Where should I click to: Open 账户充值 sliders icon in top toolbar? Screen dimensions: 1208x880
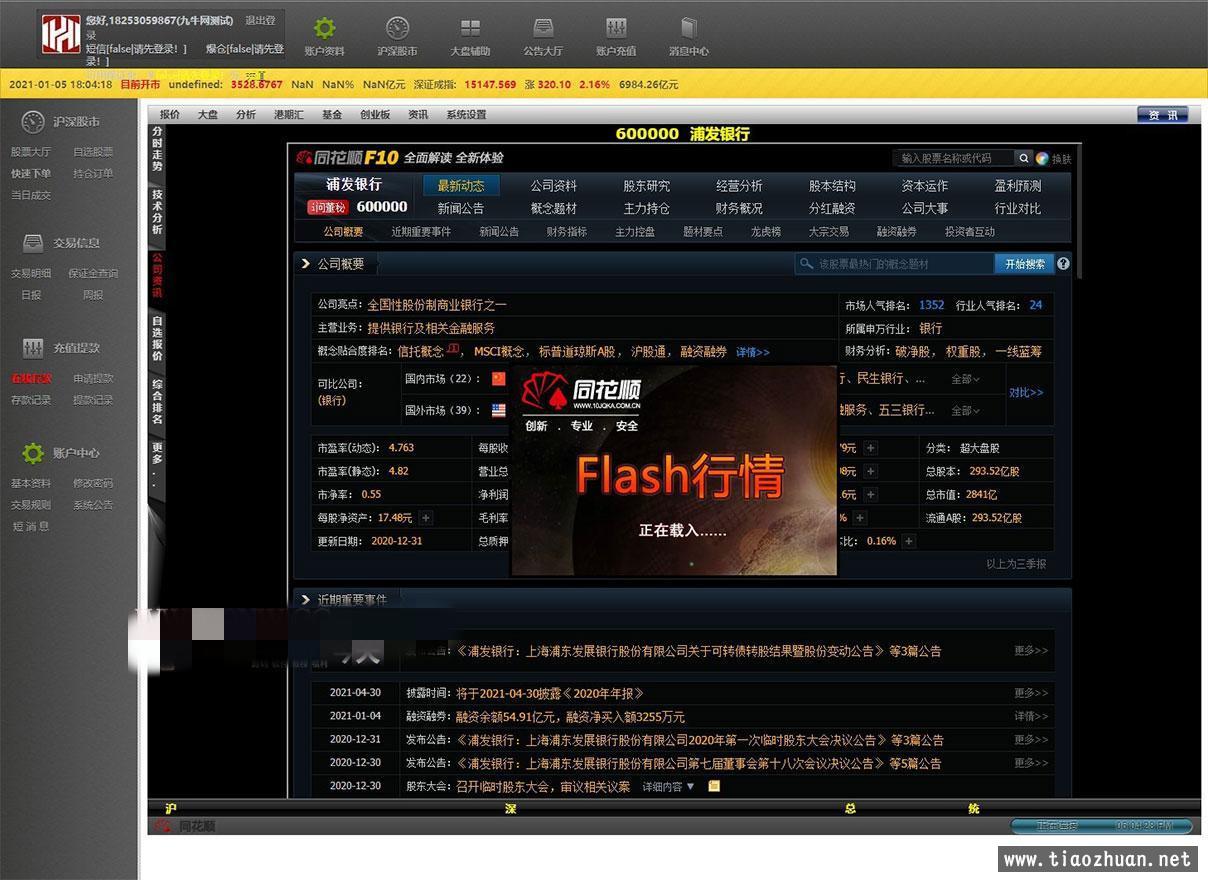click(616, 28)
